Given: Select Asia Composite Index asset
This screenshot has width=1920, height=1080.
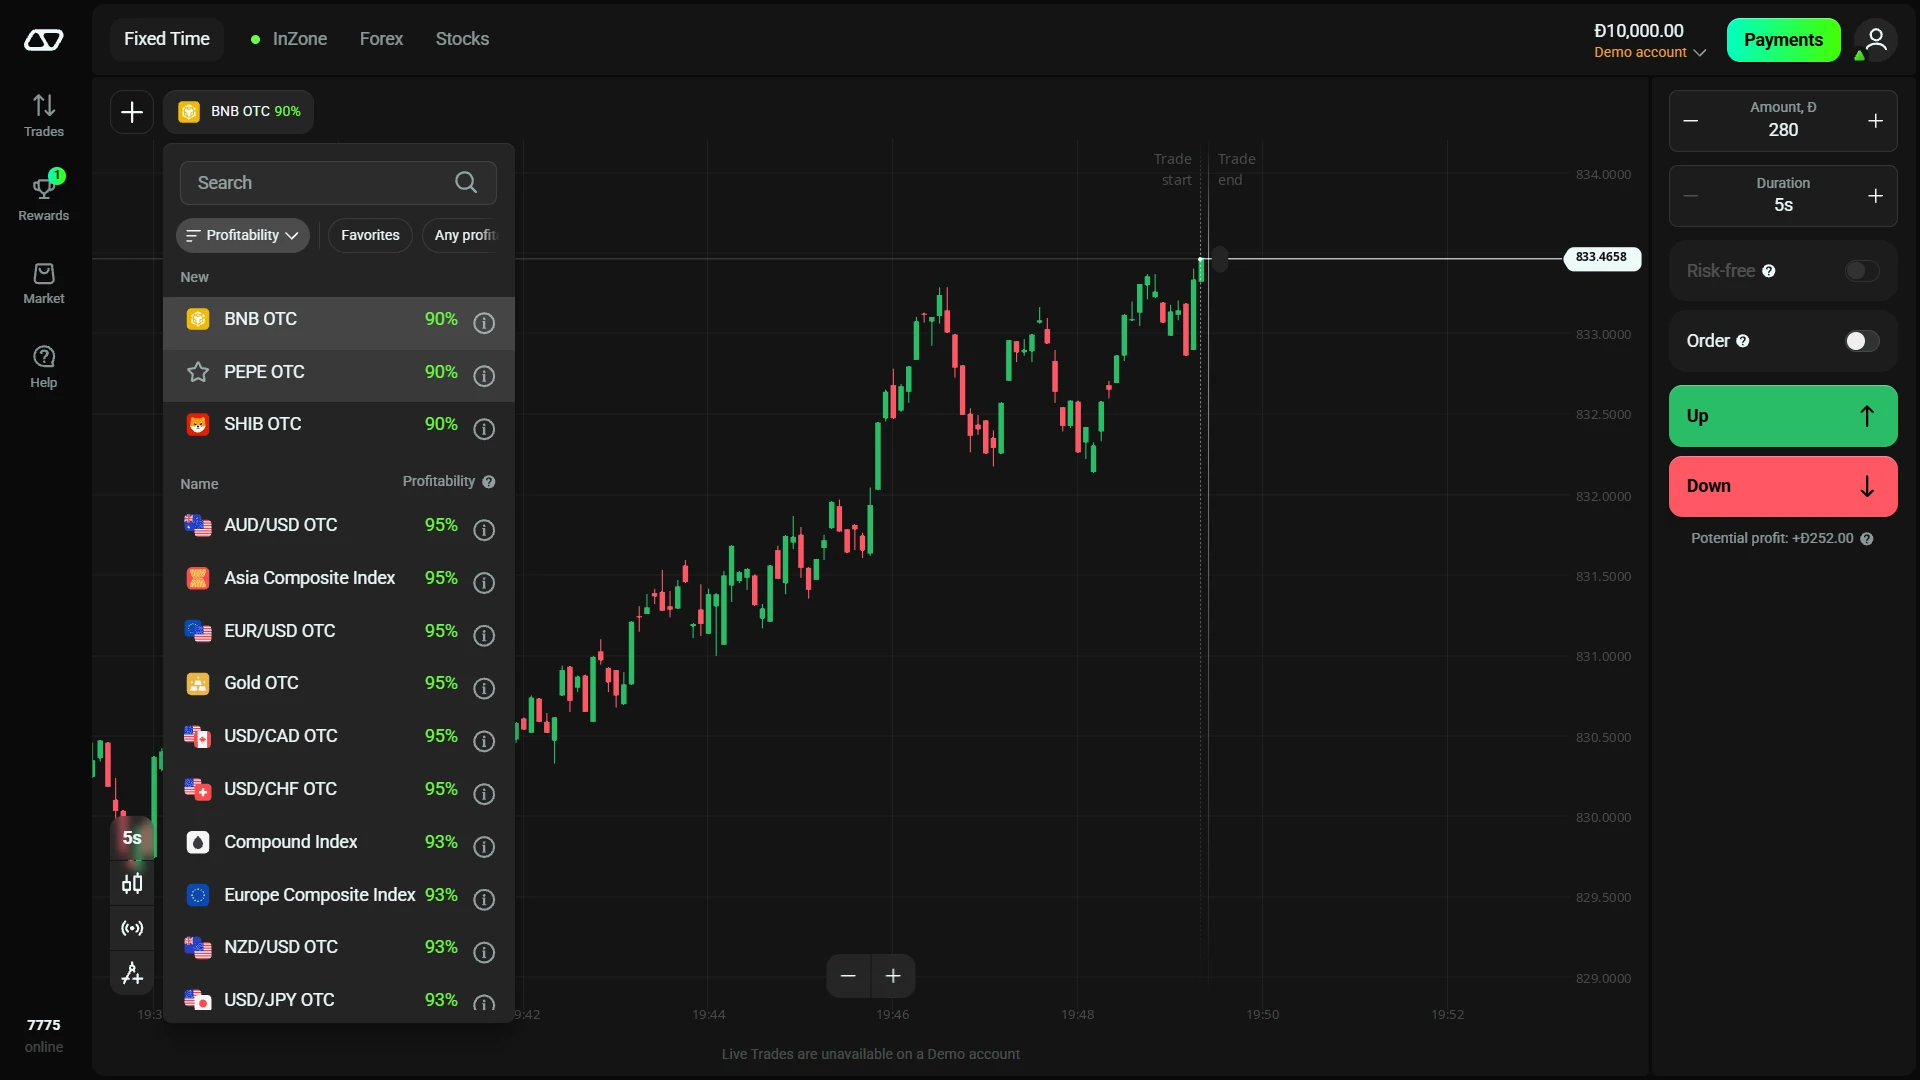Looking at the screenshot, I should 339,578.
